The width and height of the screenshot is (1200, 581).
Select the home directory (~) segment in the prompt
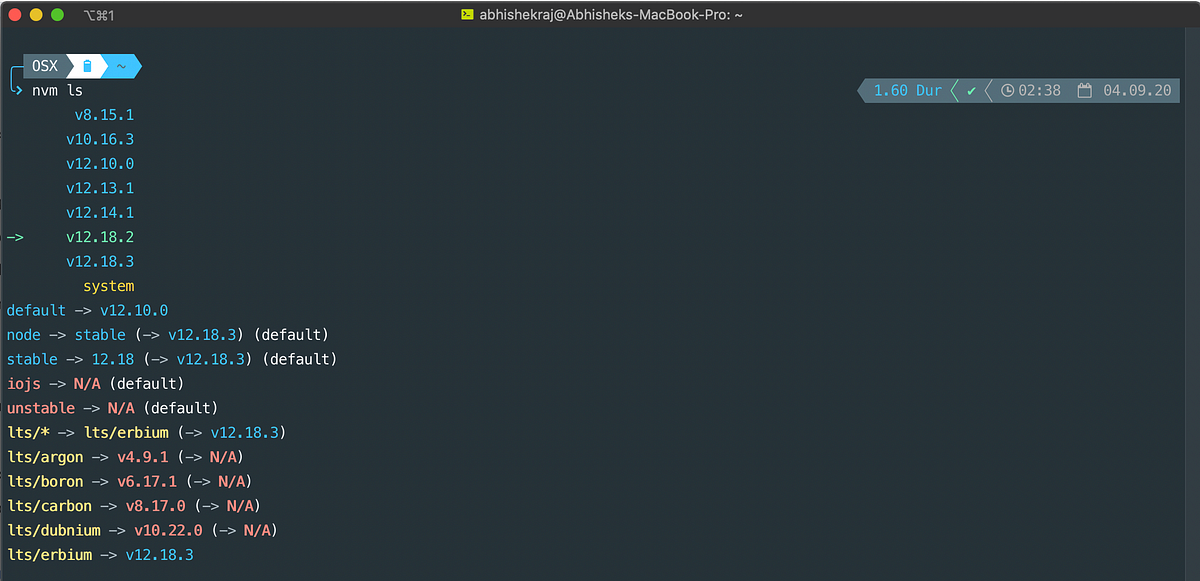[x=121, y=66]
